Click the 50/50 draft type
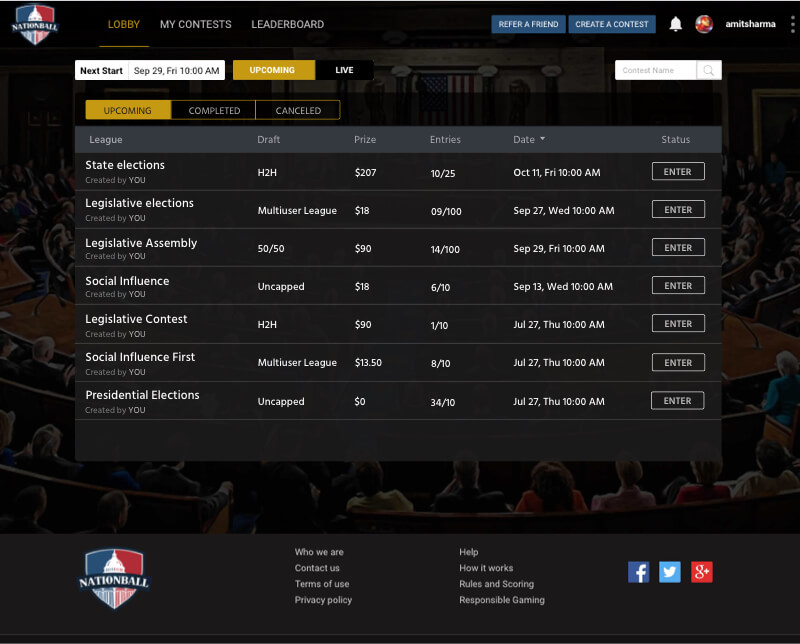This screenshot has width=800, height=644. pyautogui.click(x=271, y=249)
